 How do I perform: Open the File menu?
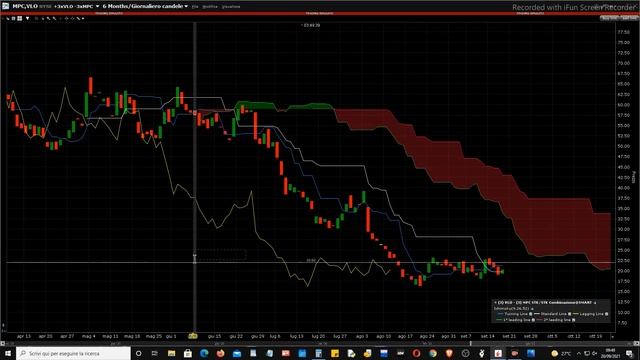[195, 7]
